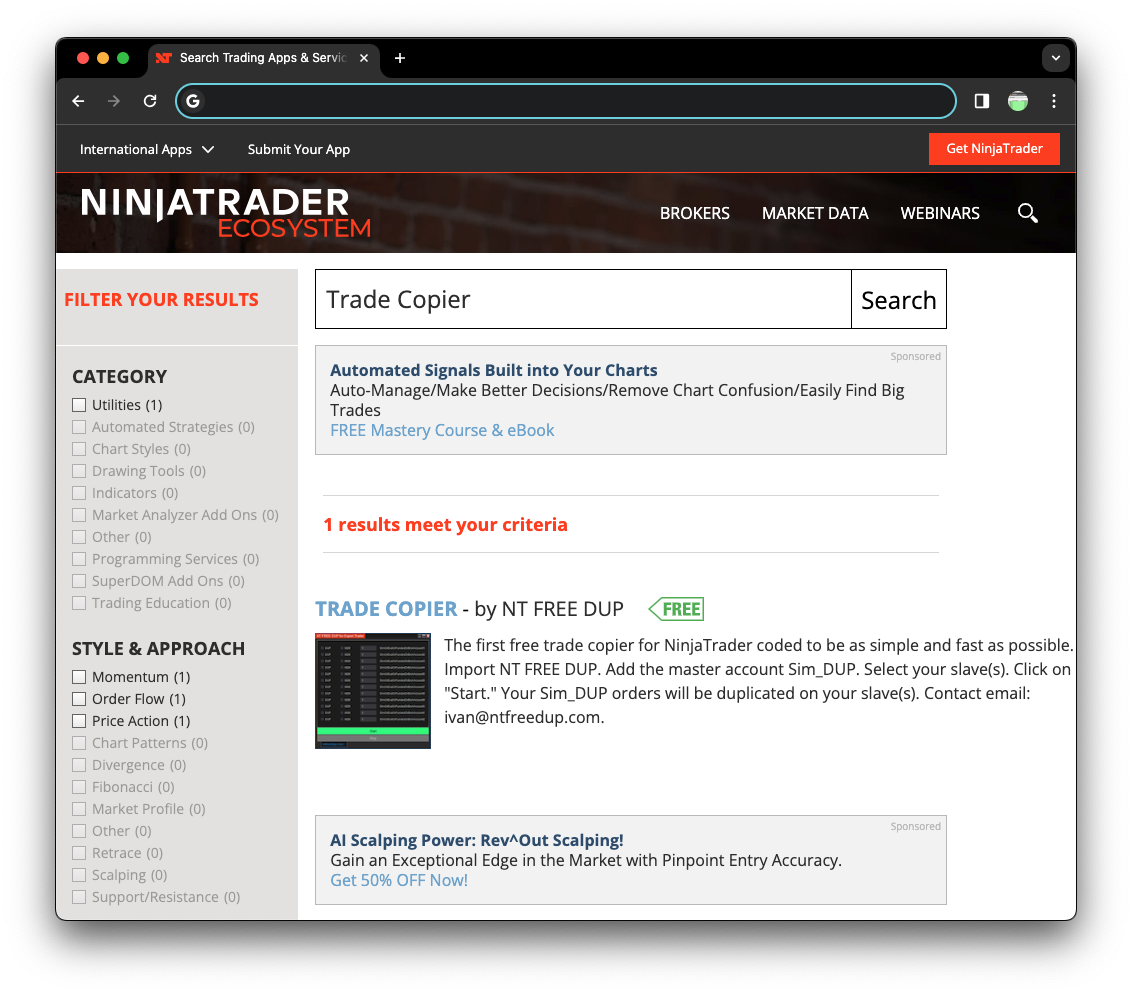Go back to the previous page

pos(79,101)
